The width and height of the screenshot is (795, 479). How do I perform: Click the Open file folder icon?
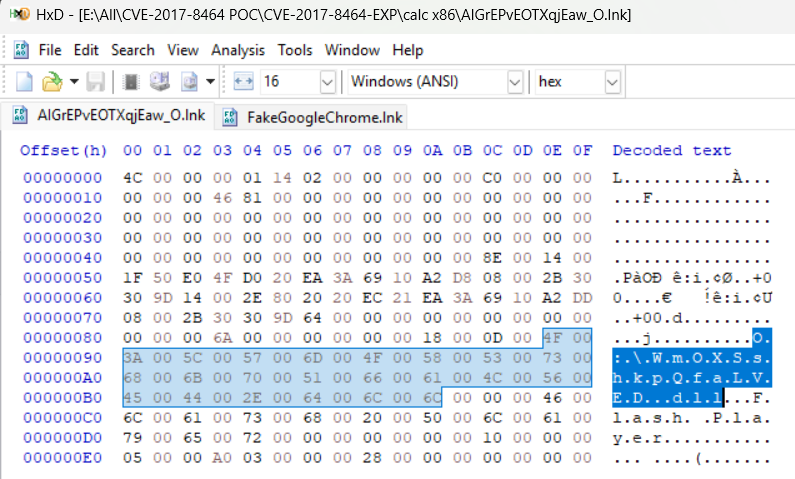52,82
